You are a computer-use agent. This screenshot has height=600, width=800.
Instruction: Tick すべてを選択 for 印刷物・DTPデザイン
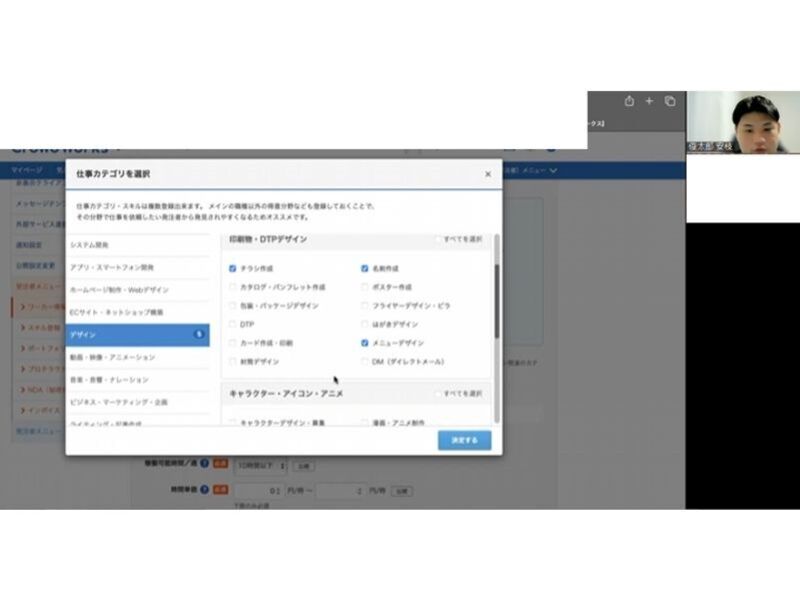[x=438, y=240]
